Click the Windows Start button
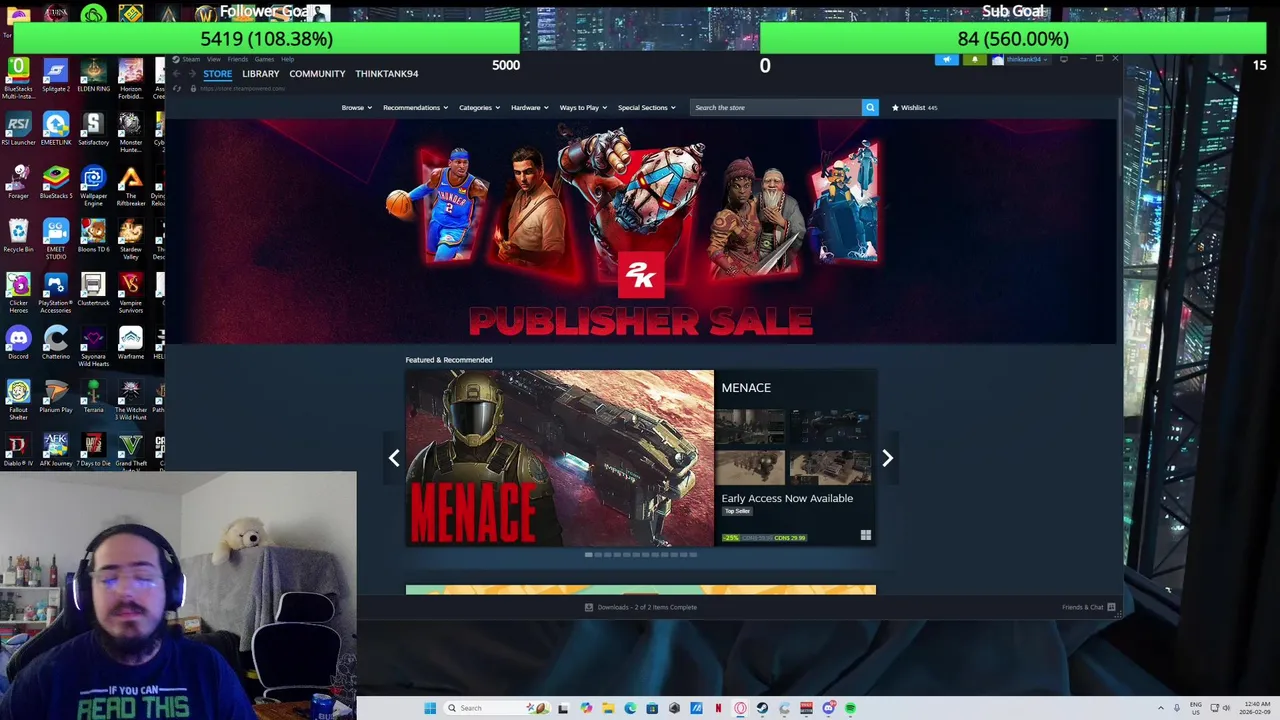Screen dimensions: 1280x720 pyautogui.click(x=430, y=708)
